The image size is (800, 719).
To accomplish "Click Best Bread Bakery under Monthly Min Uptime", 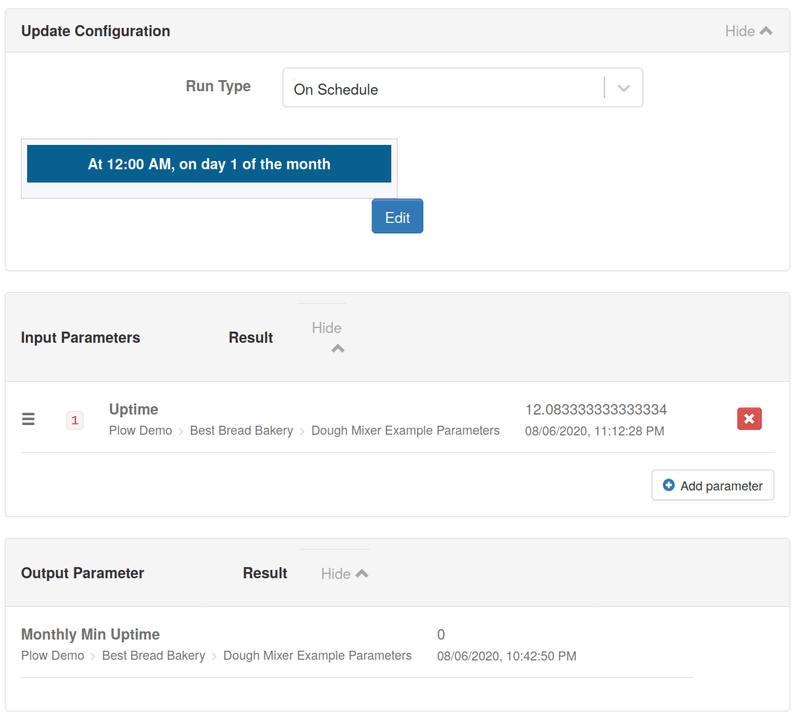I will [154, 656].
